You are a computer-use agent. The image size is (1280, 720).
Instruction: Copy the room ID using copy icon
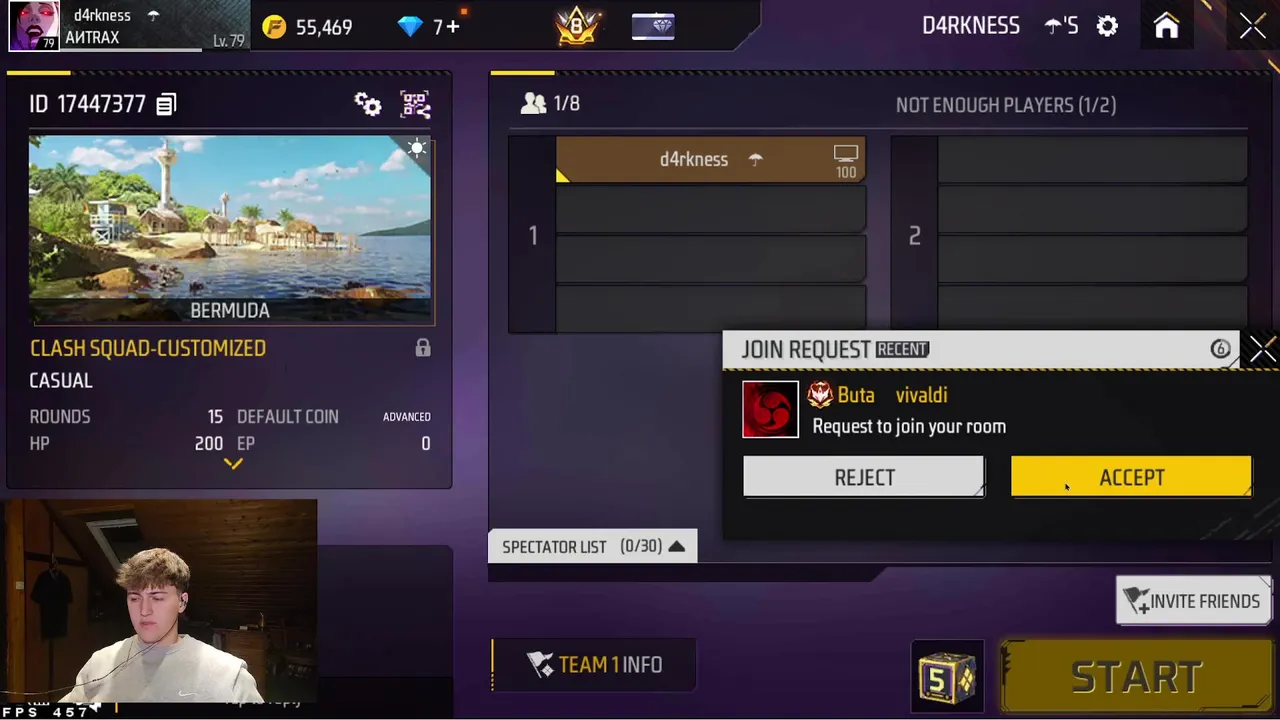[x=166, y=104]
